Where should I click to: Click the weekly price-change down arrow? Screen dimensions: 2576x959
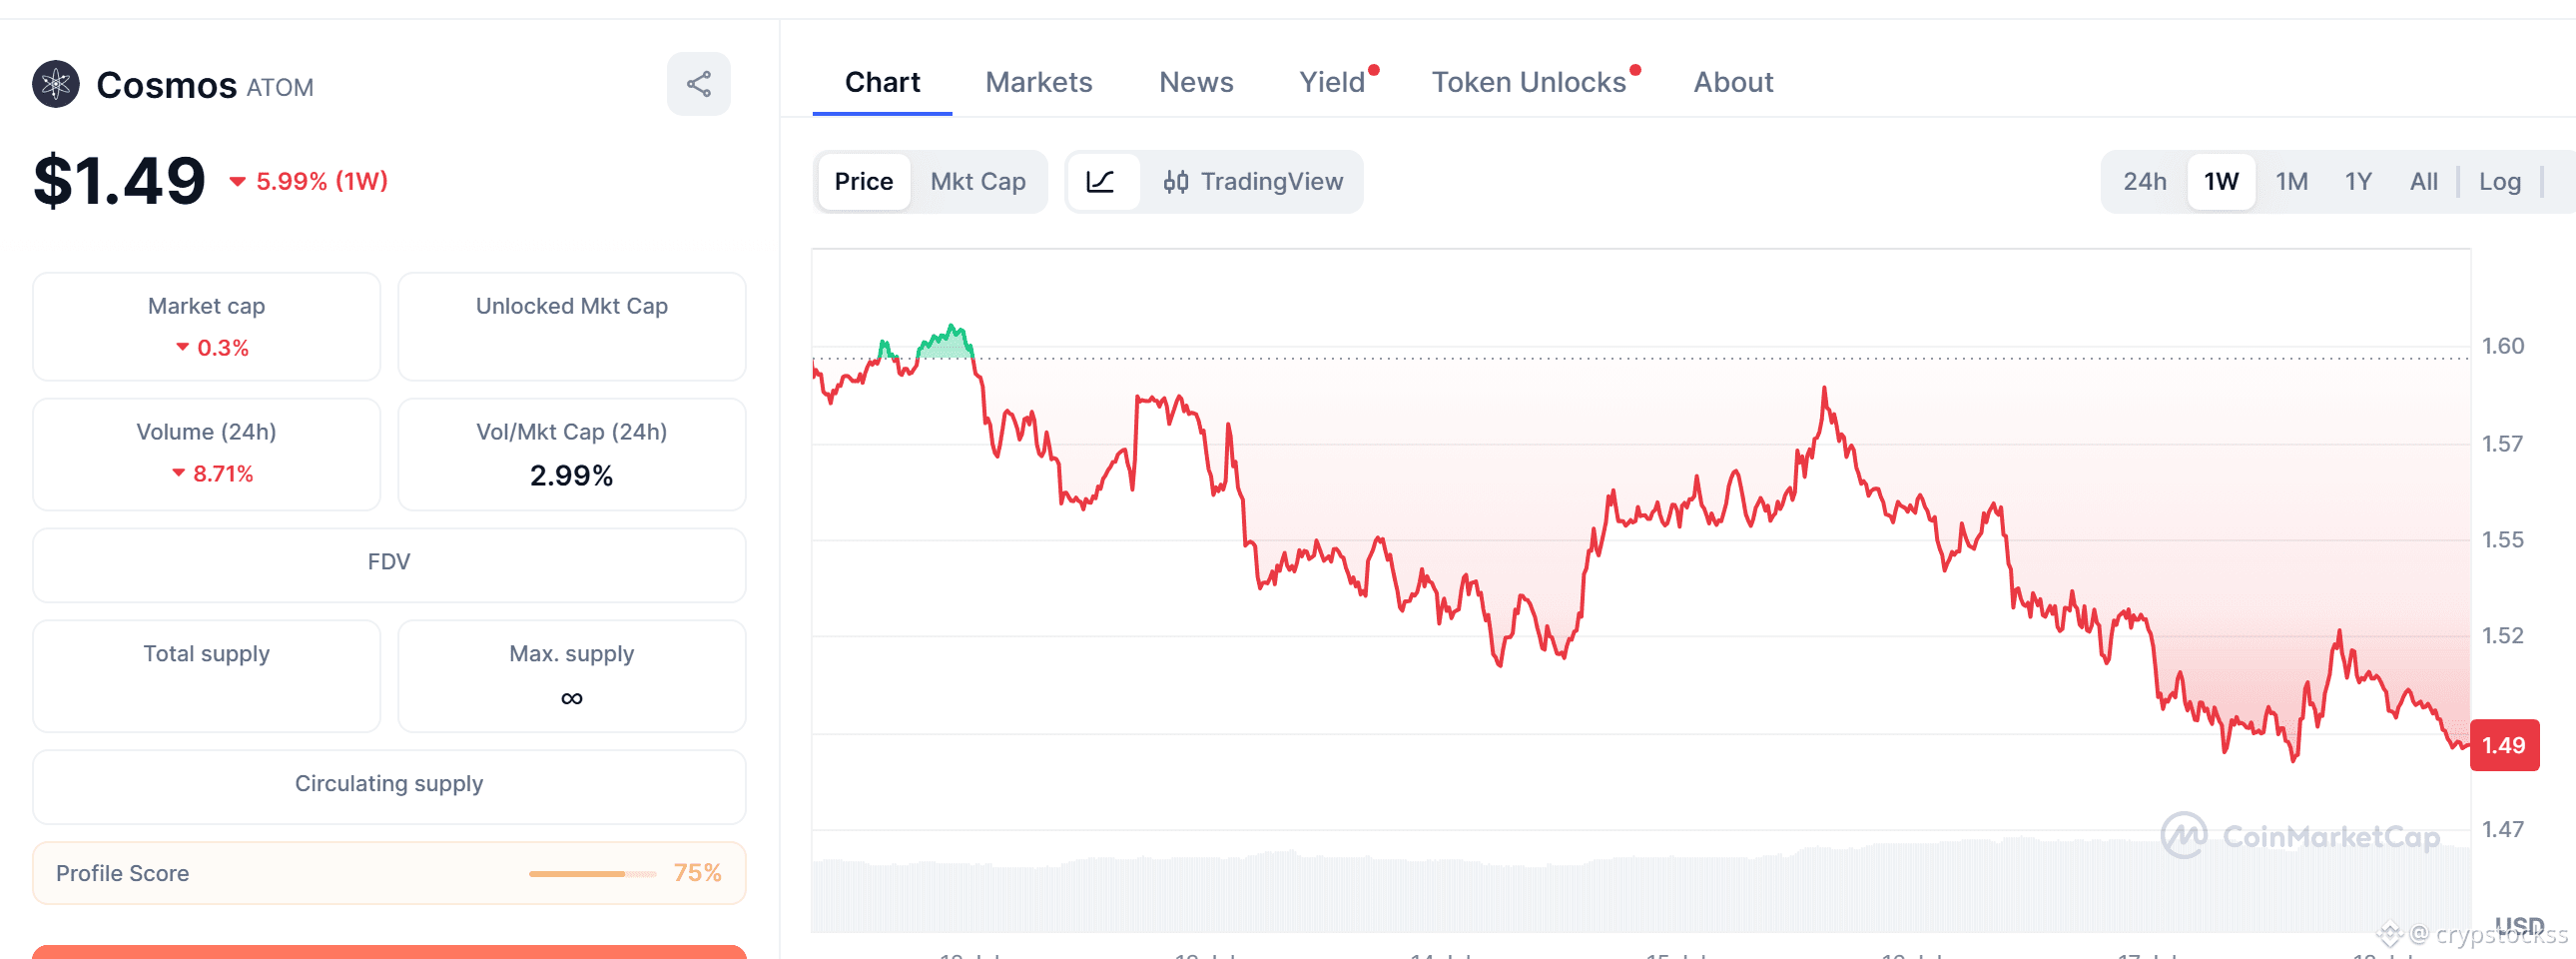click(x=237, y=182)
